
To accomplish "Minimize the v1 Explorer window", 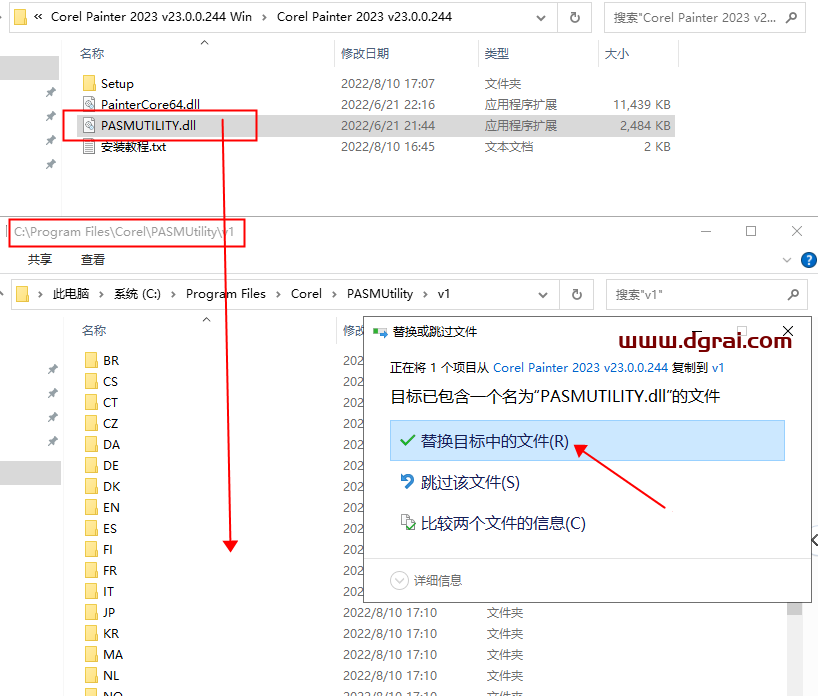I will 706,231.
